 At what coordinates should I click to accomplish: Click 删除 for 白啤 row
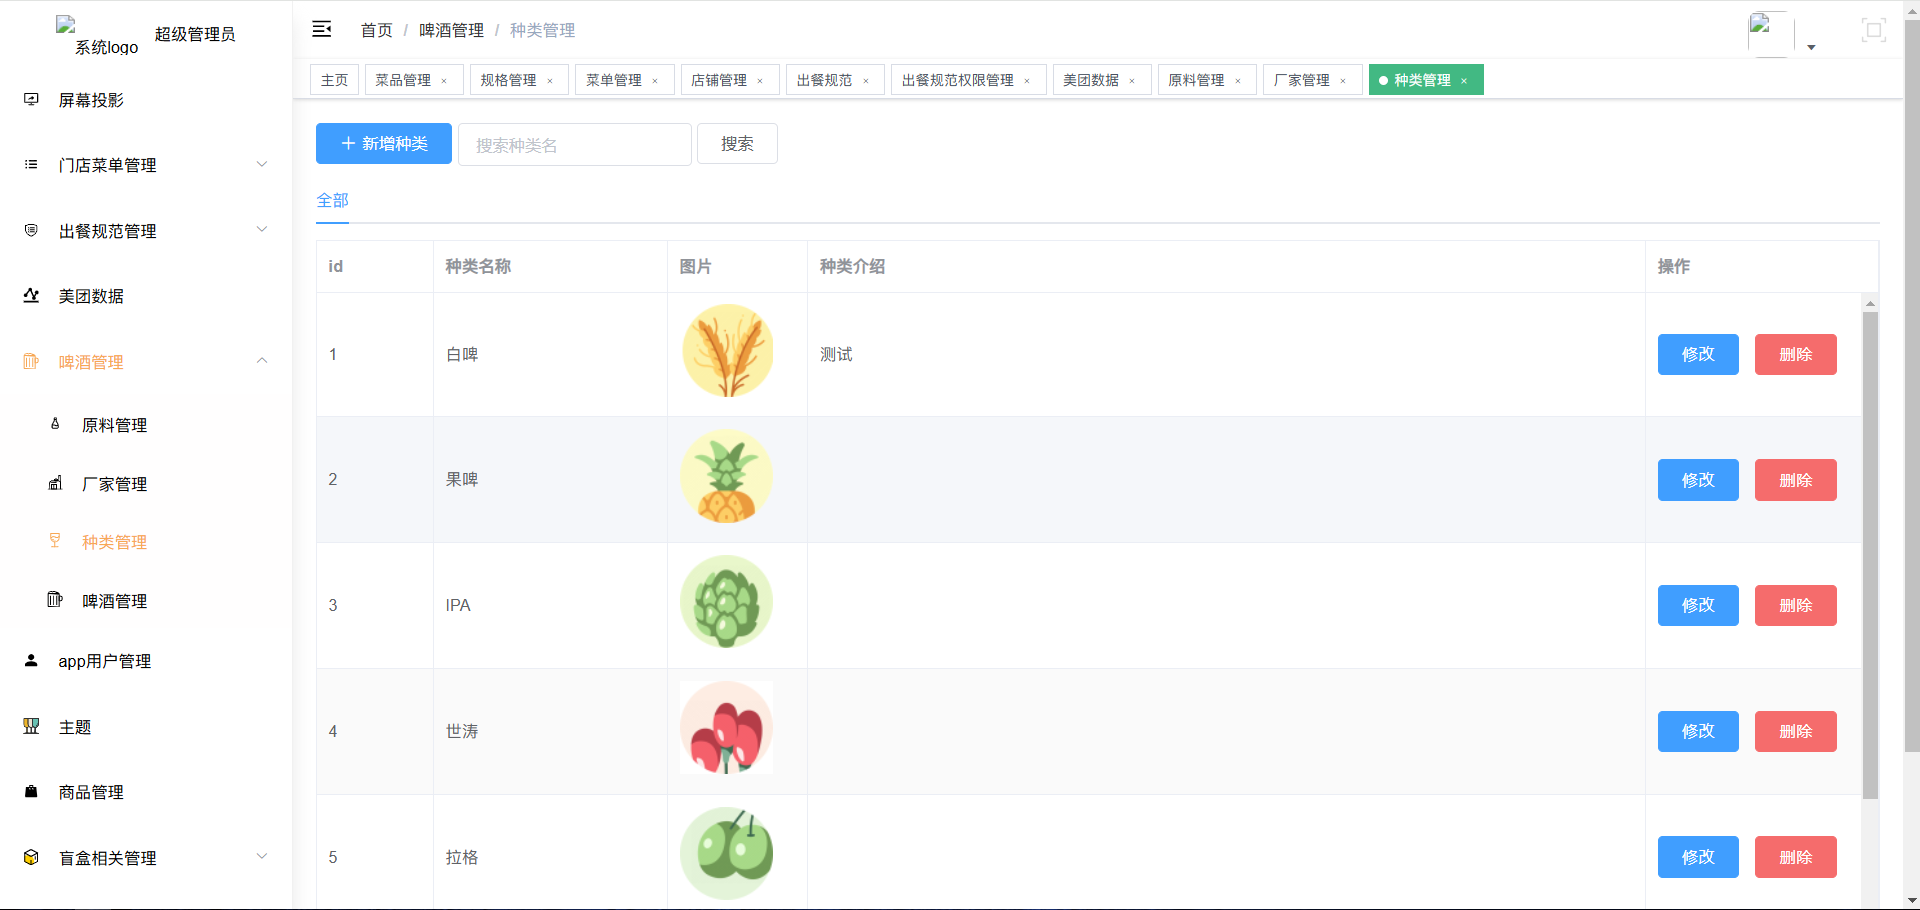1796,354
